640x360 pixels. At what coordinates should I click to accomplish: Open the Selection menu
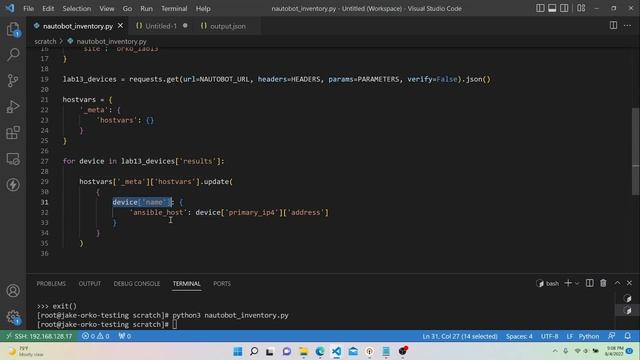point(76,8)
